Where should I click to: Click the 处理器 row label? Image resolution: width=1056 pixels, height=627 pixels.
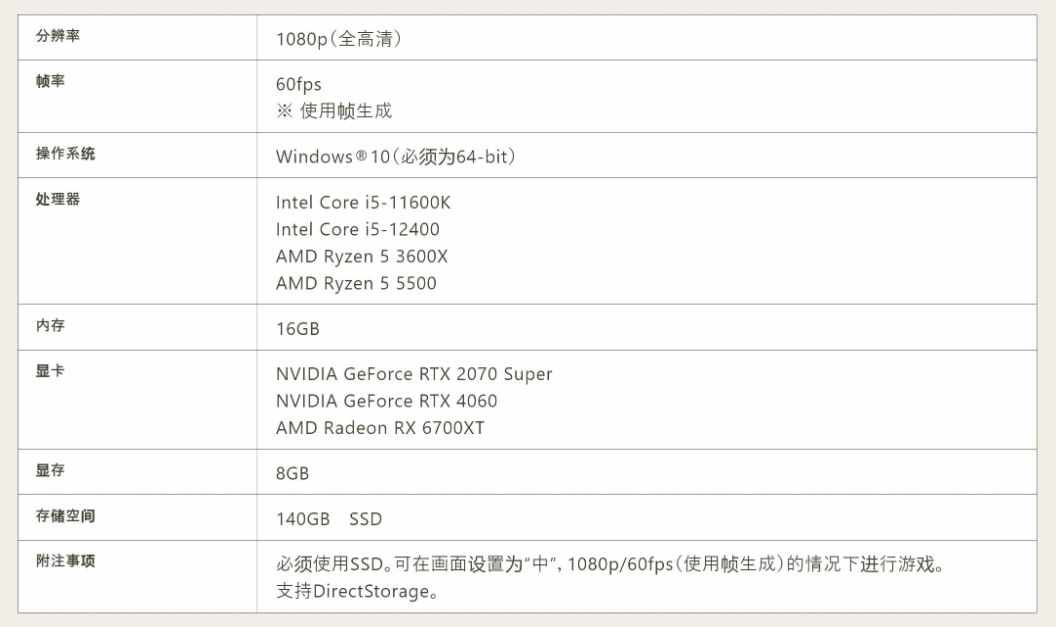point(58,199)
